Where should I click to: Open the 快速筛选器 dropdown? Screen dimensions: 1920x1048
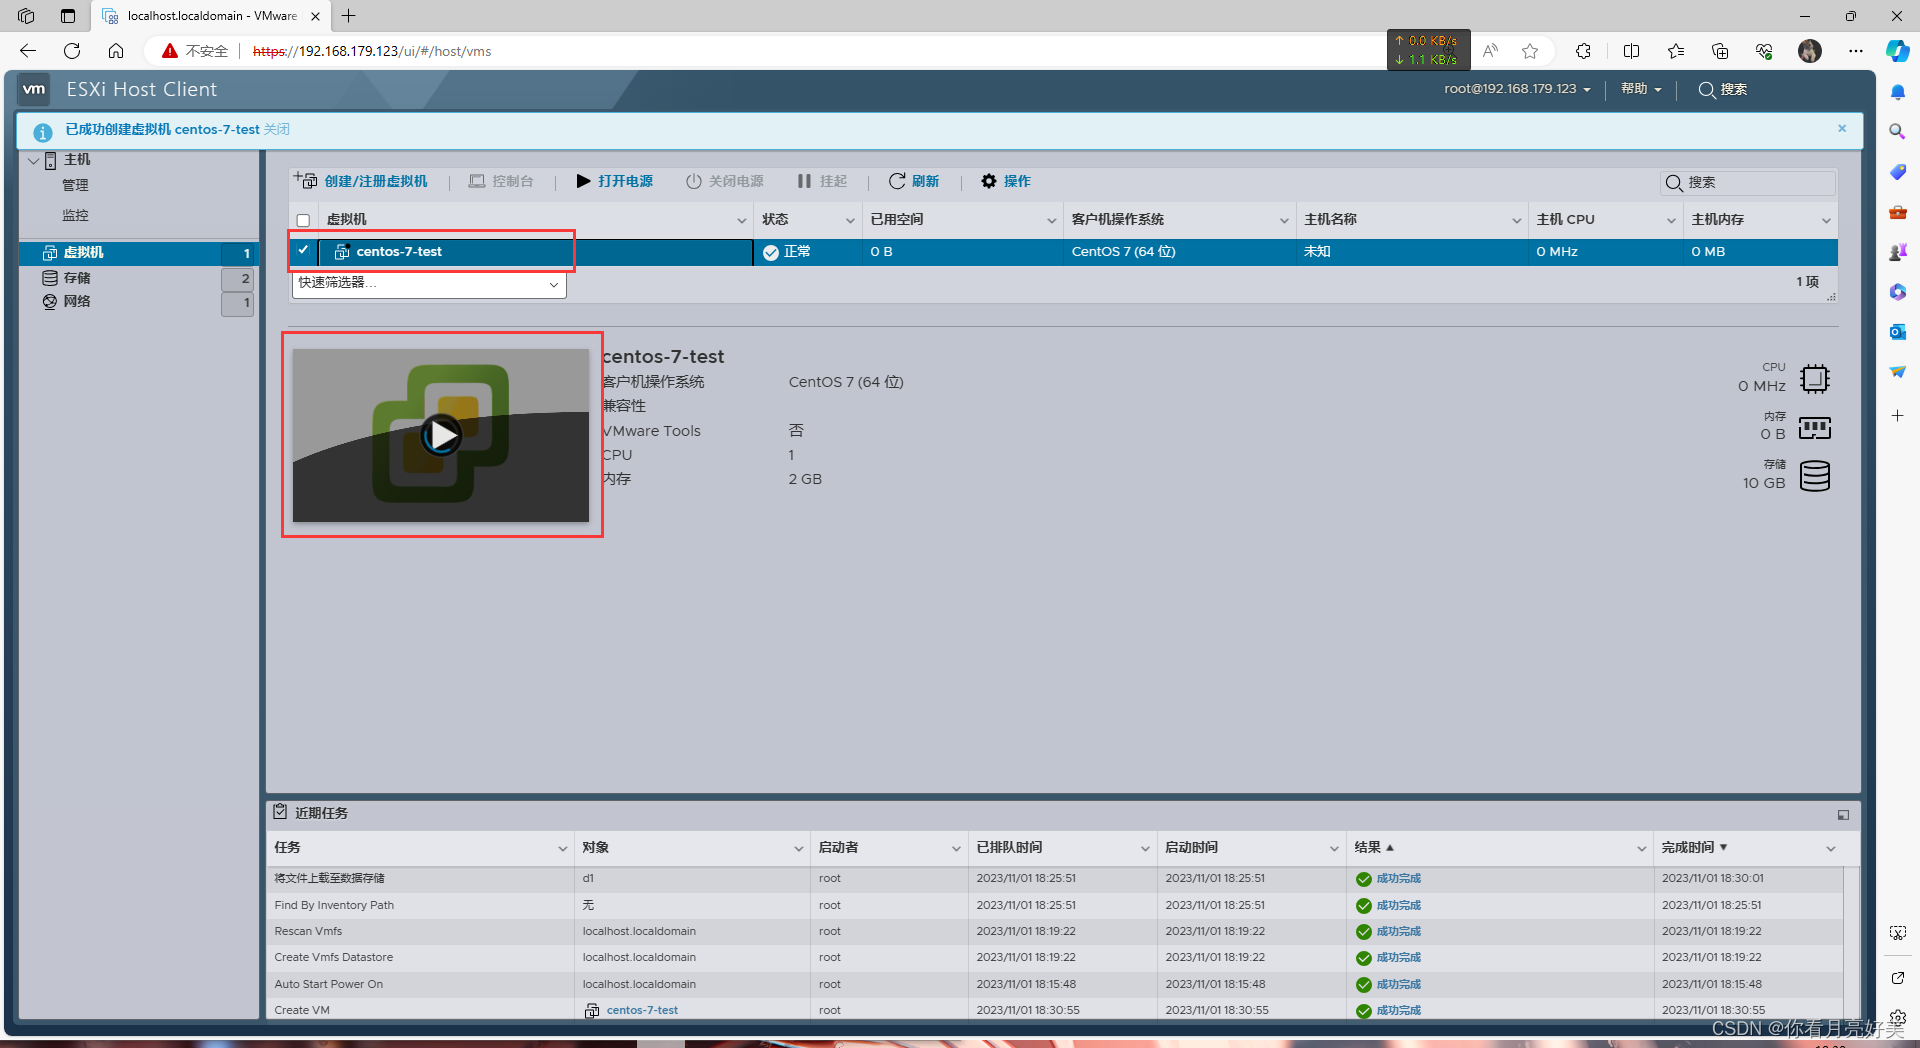(x=429, y=284)
